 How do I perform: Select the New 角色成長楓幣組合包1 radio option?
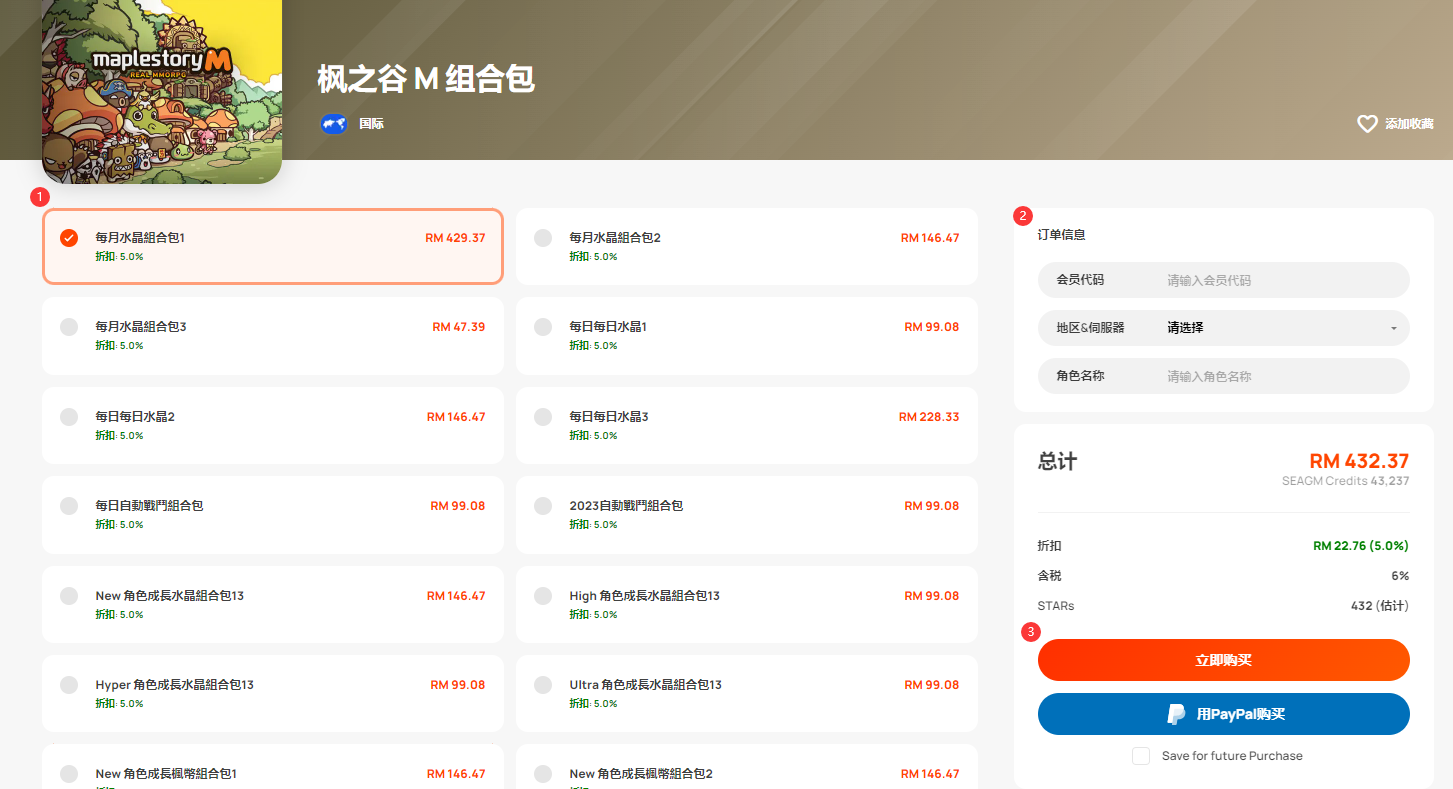(x=69, y=774)
